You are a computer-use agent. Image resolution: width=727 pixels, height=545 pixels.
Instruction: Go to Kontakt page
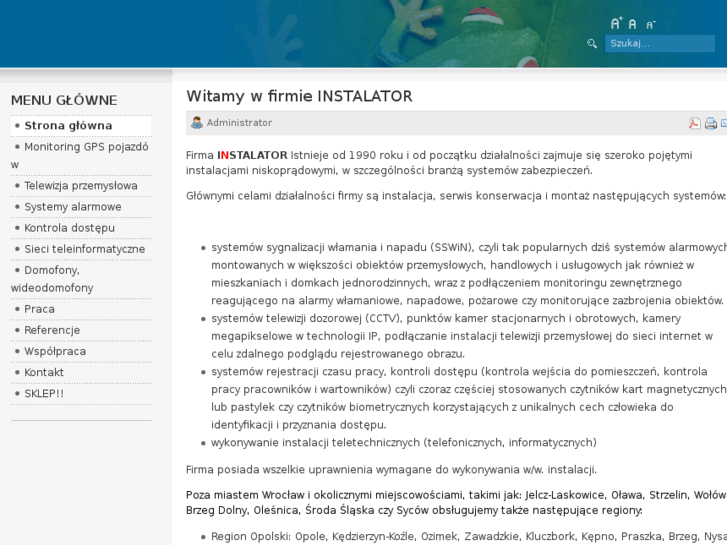click(x=81, y=372)
